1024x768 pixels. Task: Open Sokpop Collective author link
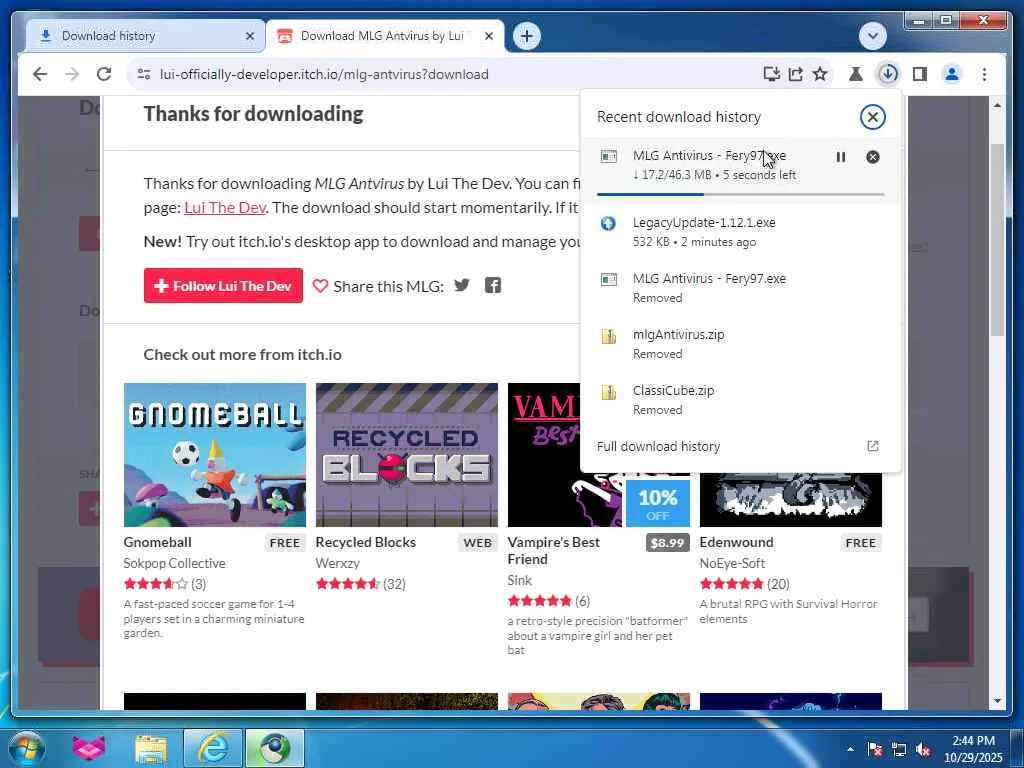pos(174,563)
